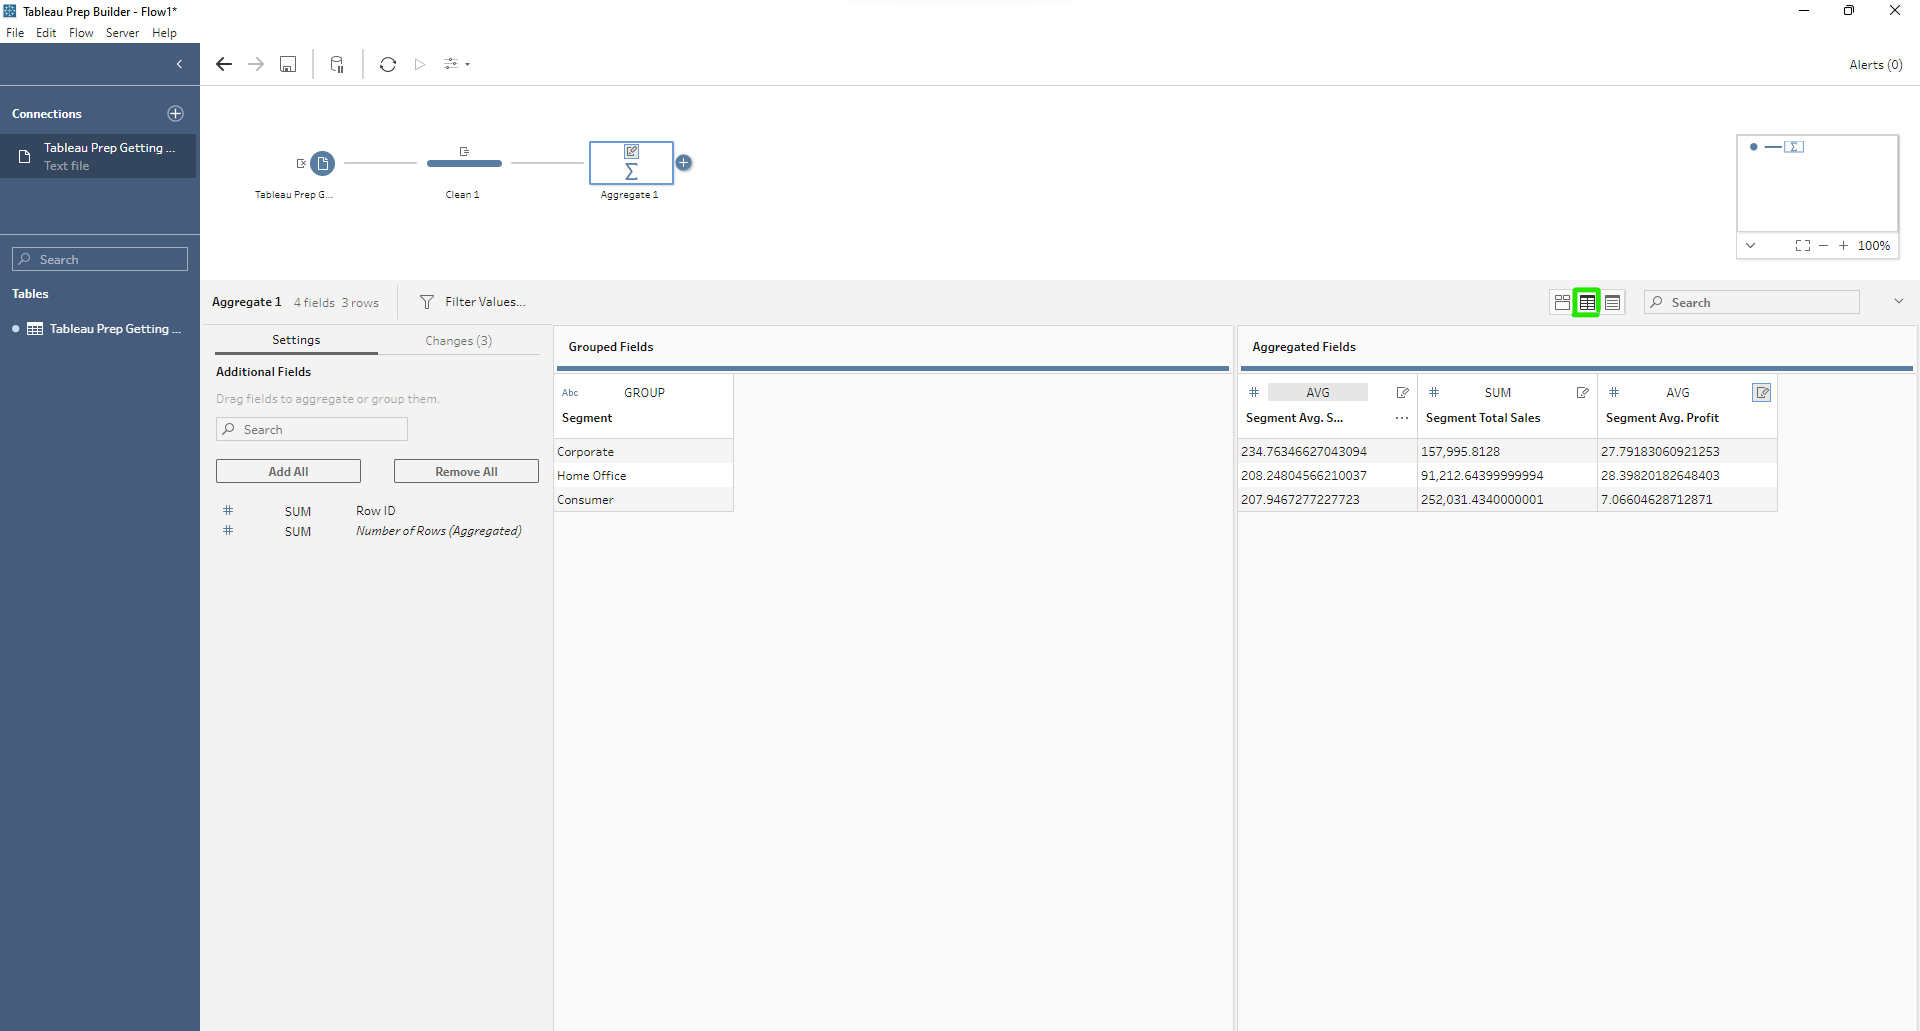1920x1031 pixels.
Task: Select the Number of Rows (Aggregated) field
Action: tap(439, 531)
